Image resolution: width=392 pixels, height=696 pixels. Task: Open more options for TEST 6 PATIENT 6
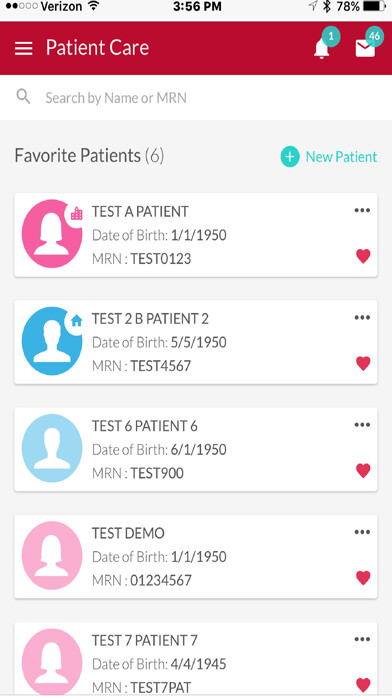point(362,425)
